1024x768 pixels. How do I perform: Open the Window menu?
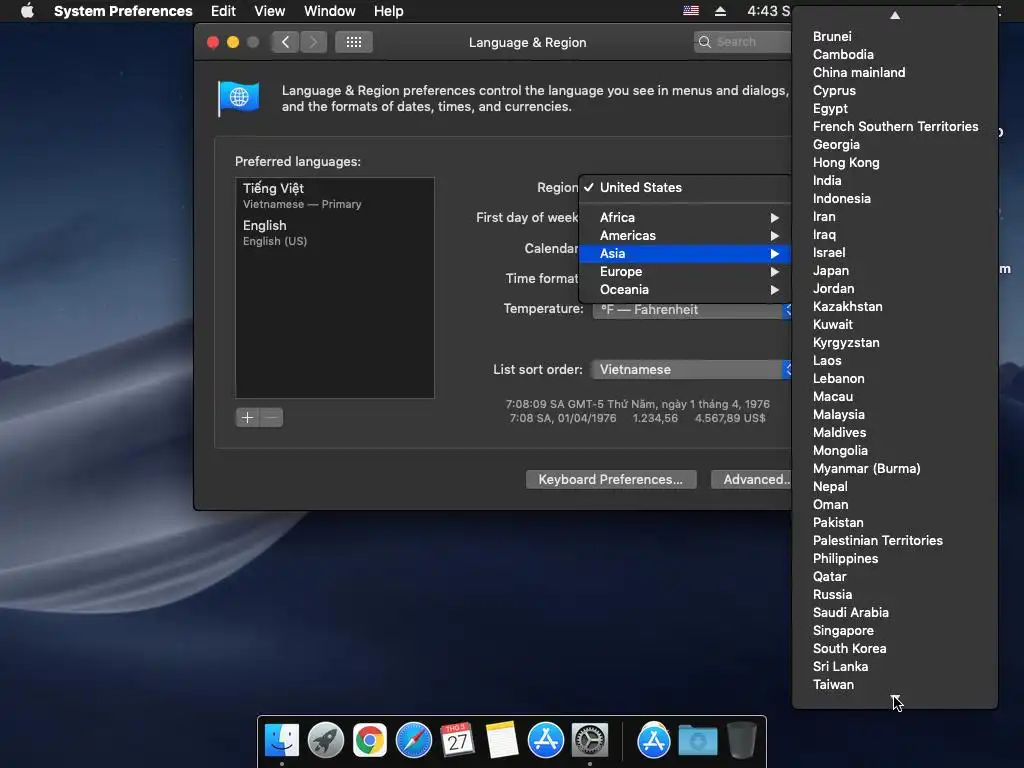pos(330,11)
